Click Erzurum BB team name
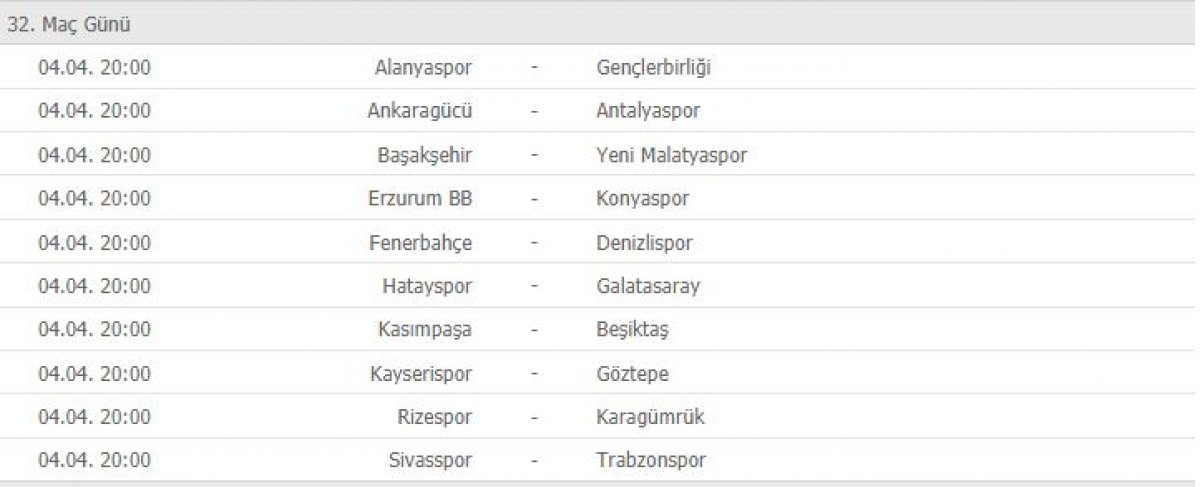 [x=420, y=198]
